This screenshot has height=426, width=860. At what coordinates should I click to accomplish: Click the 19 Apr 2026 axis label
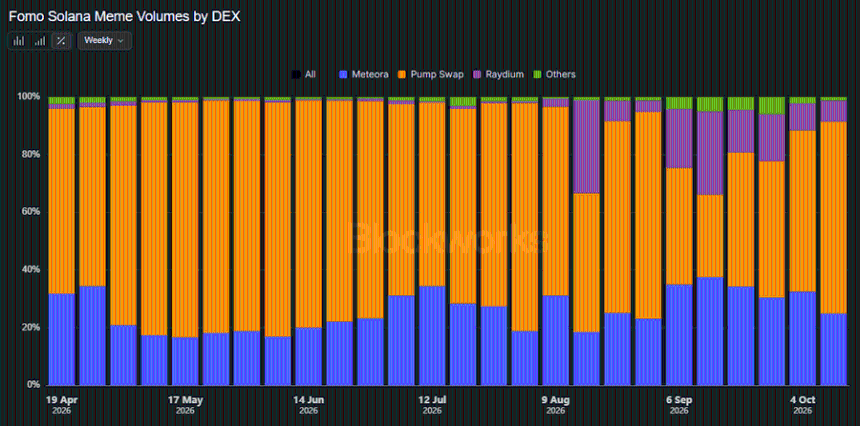61,405
